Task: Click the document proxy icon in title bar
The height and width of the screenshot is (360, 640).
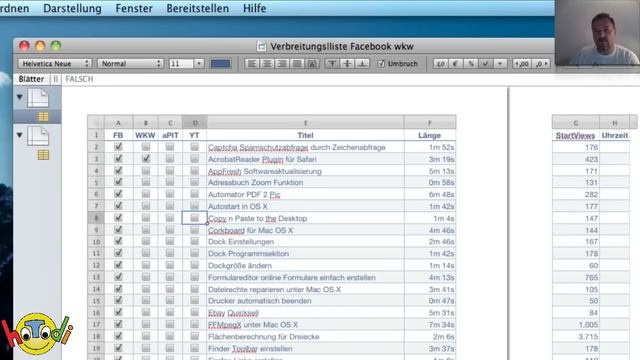Action: 261,47
